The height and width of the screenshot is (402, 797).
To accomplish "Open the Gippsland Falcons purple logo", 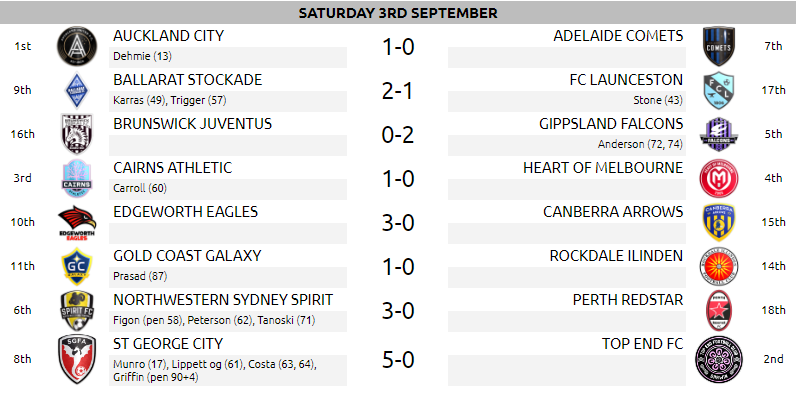I will pos(719,134).
